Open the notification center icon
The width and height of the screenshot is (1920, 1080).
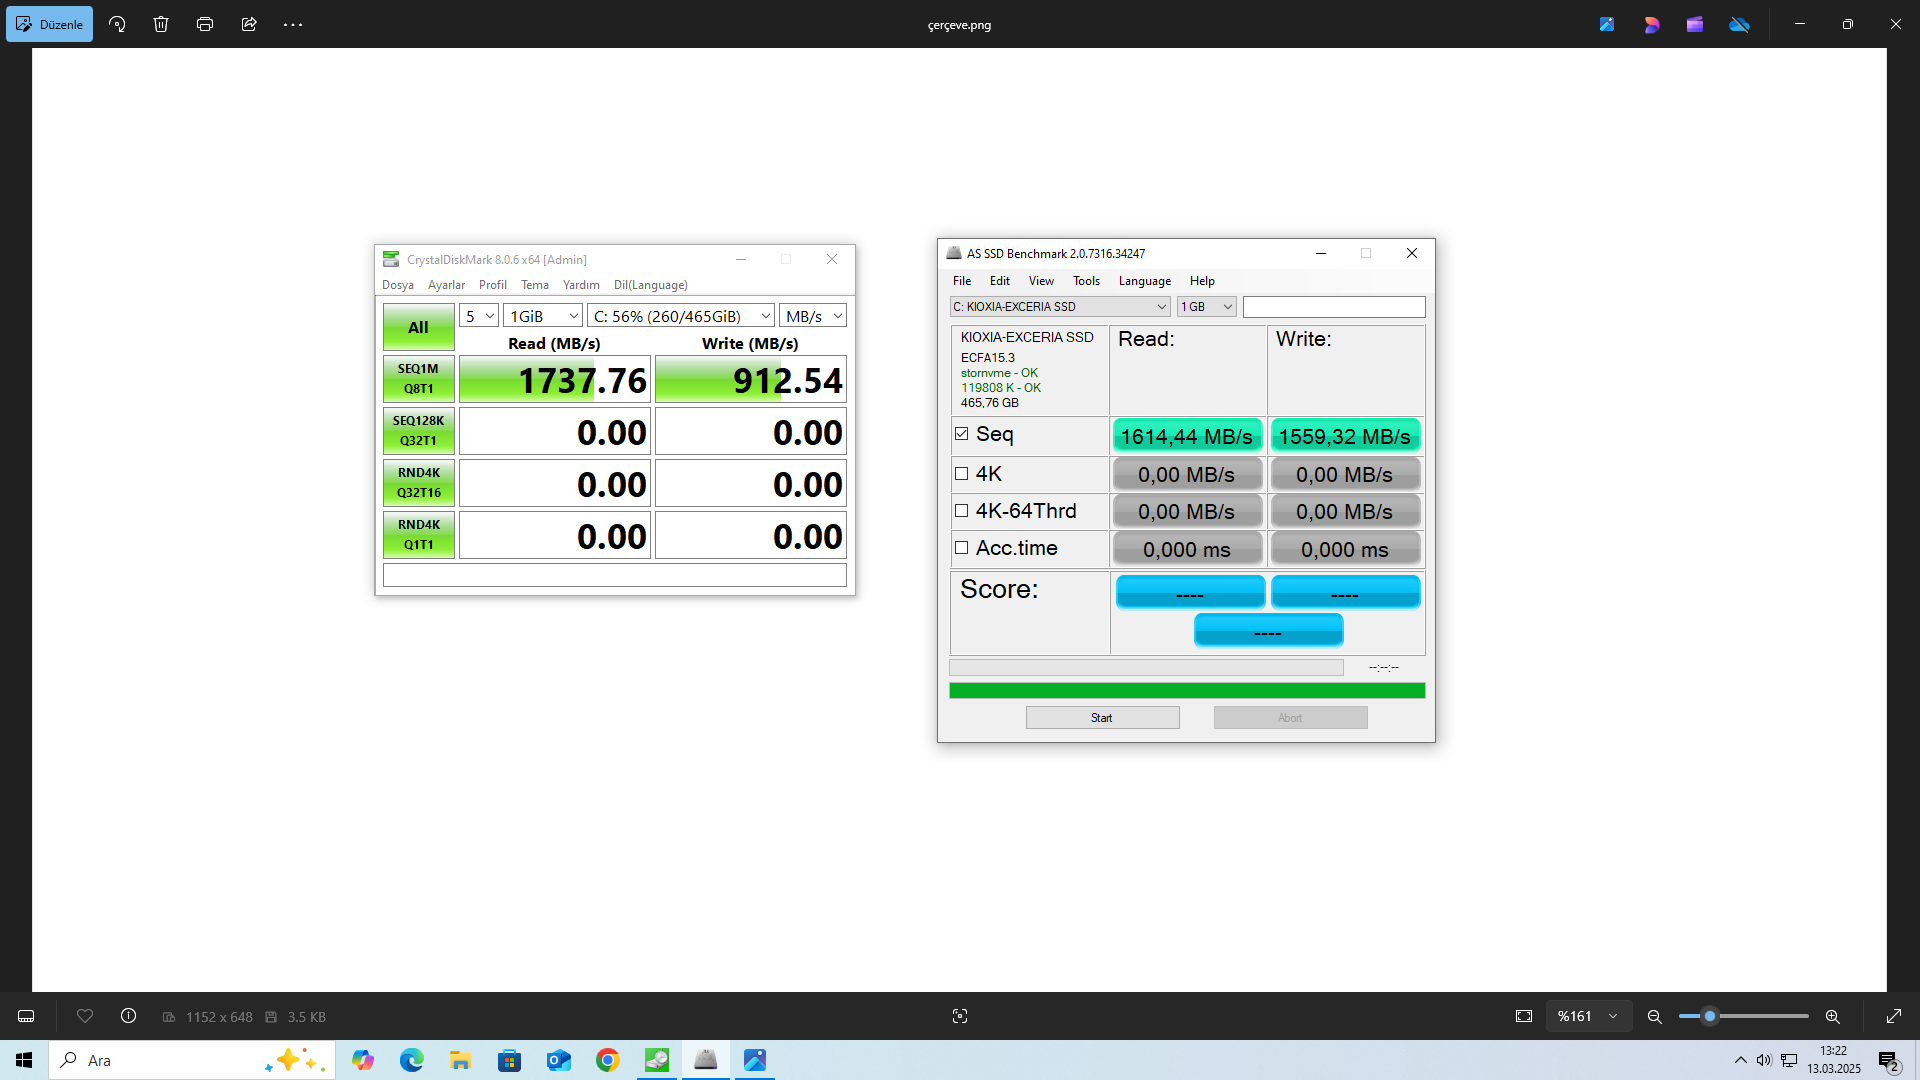pos(1889,1061)
